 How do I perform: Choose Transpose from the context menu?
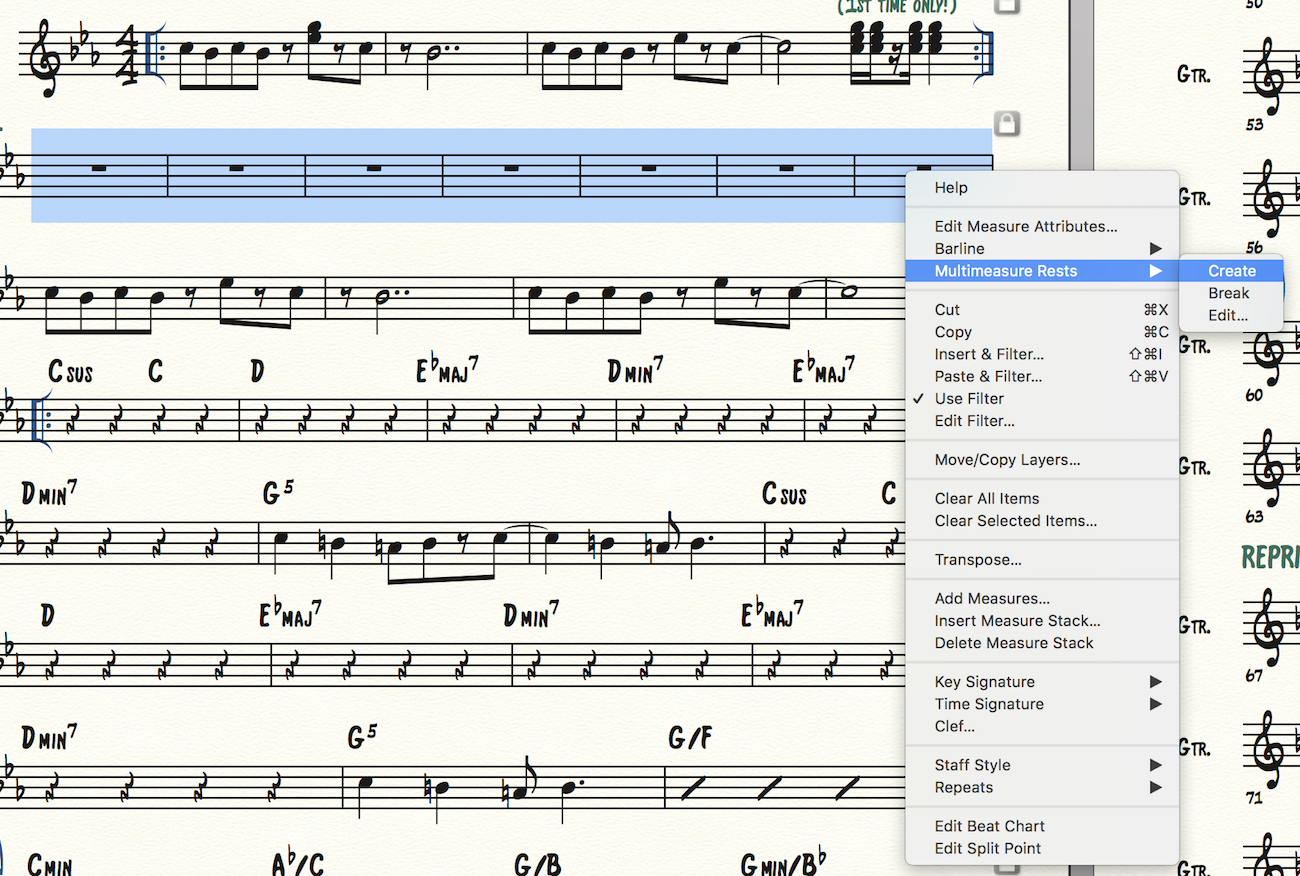977,560
